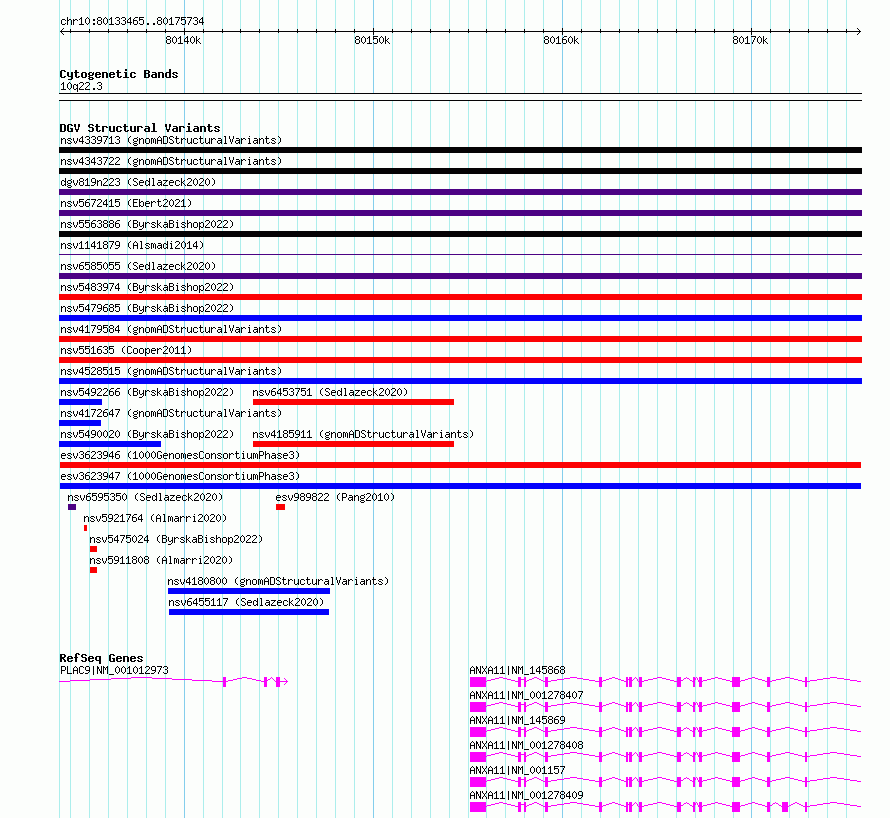890x818 pixels.
Task: Click nsv551635 Cooper2011 label
Action: pyautogui.click(x=126, y=350)
